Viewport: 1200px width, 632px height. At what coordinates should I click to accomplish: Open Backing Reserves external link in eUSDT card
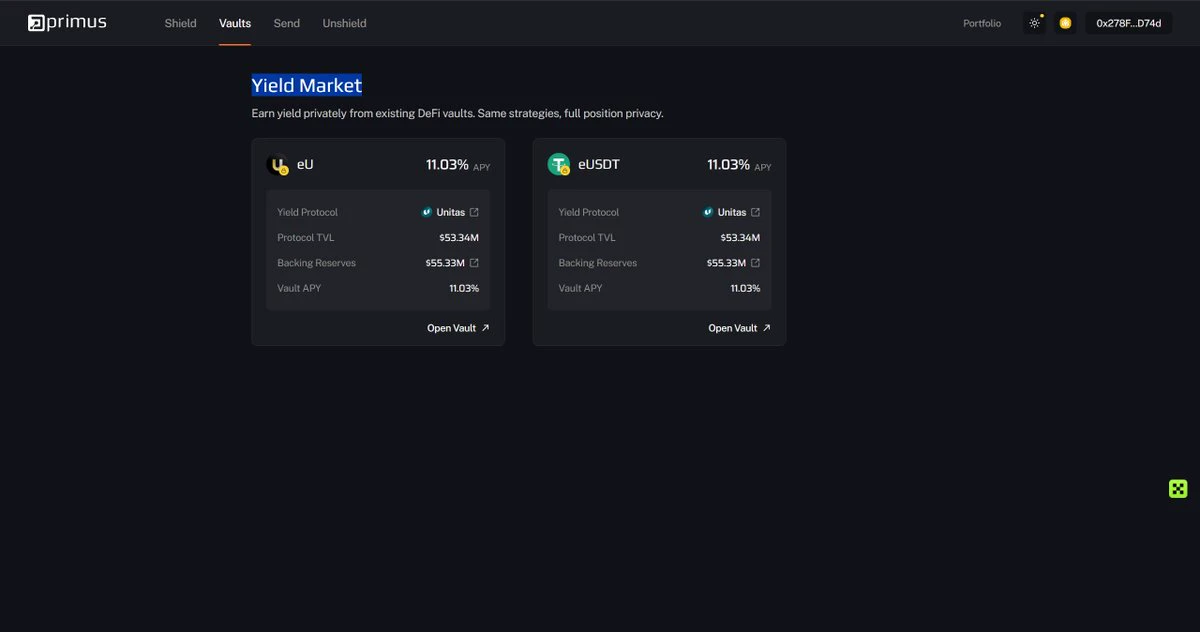[x=755, y=263]
